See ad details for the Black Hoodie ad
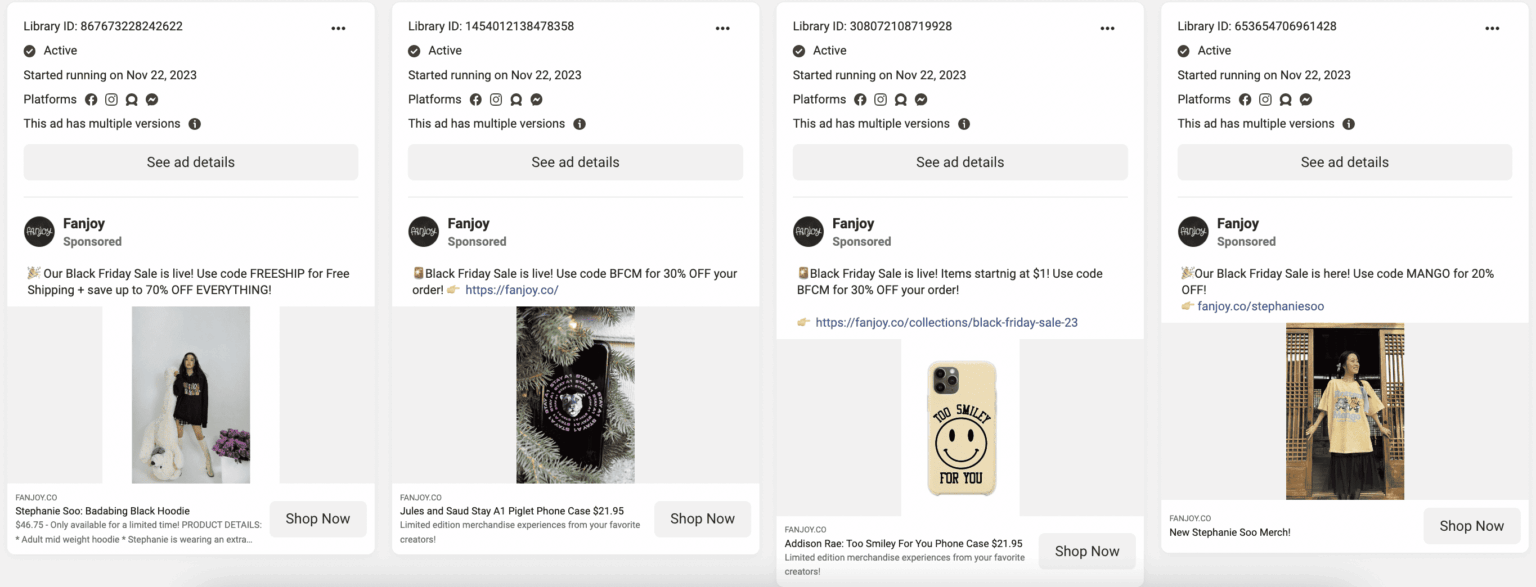This screenshot has width=1536, height=587. click(190, 162)
